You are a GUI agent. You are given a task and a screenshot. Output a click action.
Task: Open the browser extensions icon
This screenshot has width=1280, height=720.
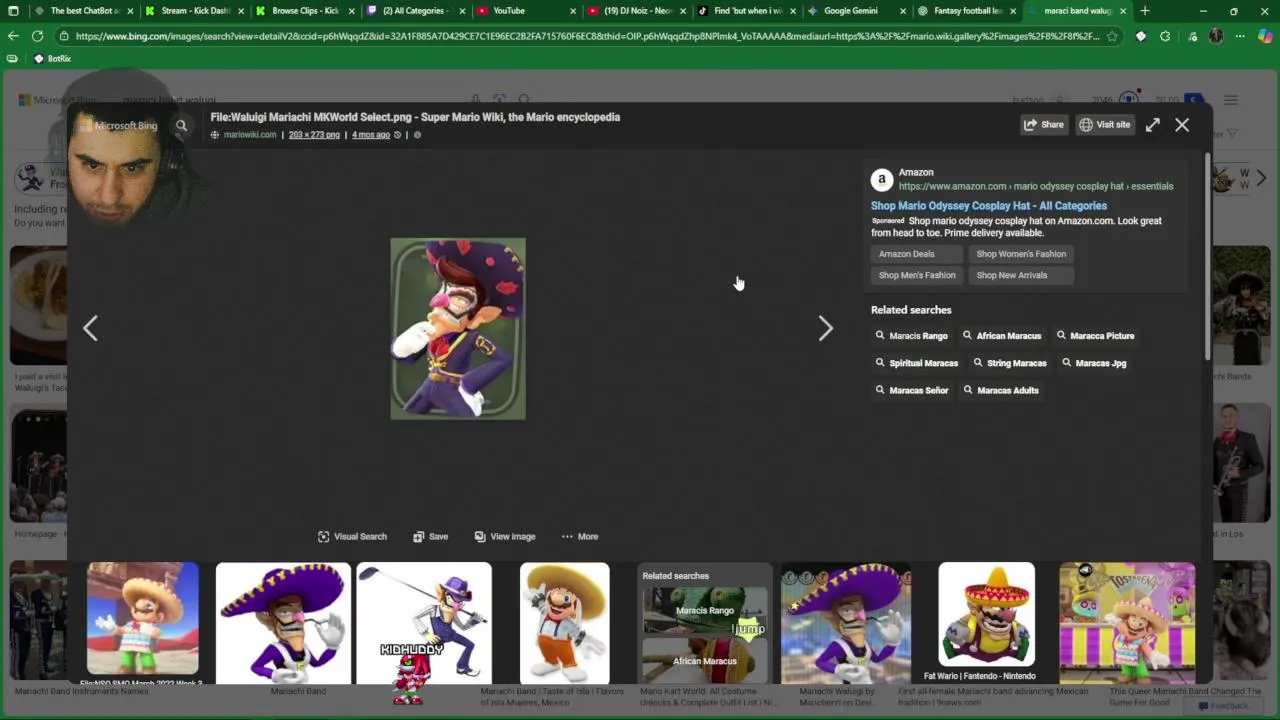pyautogui.click(x=1165, y=36)
